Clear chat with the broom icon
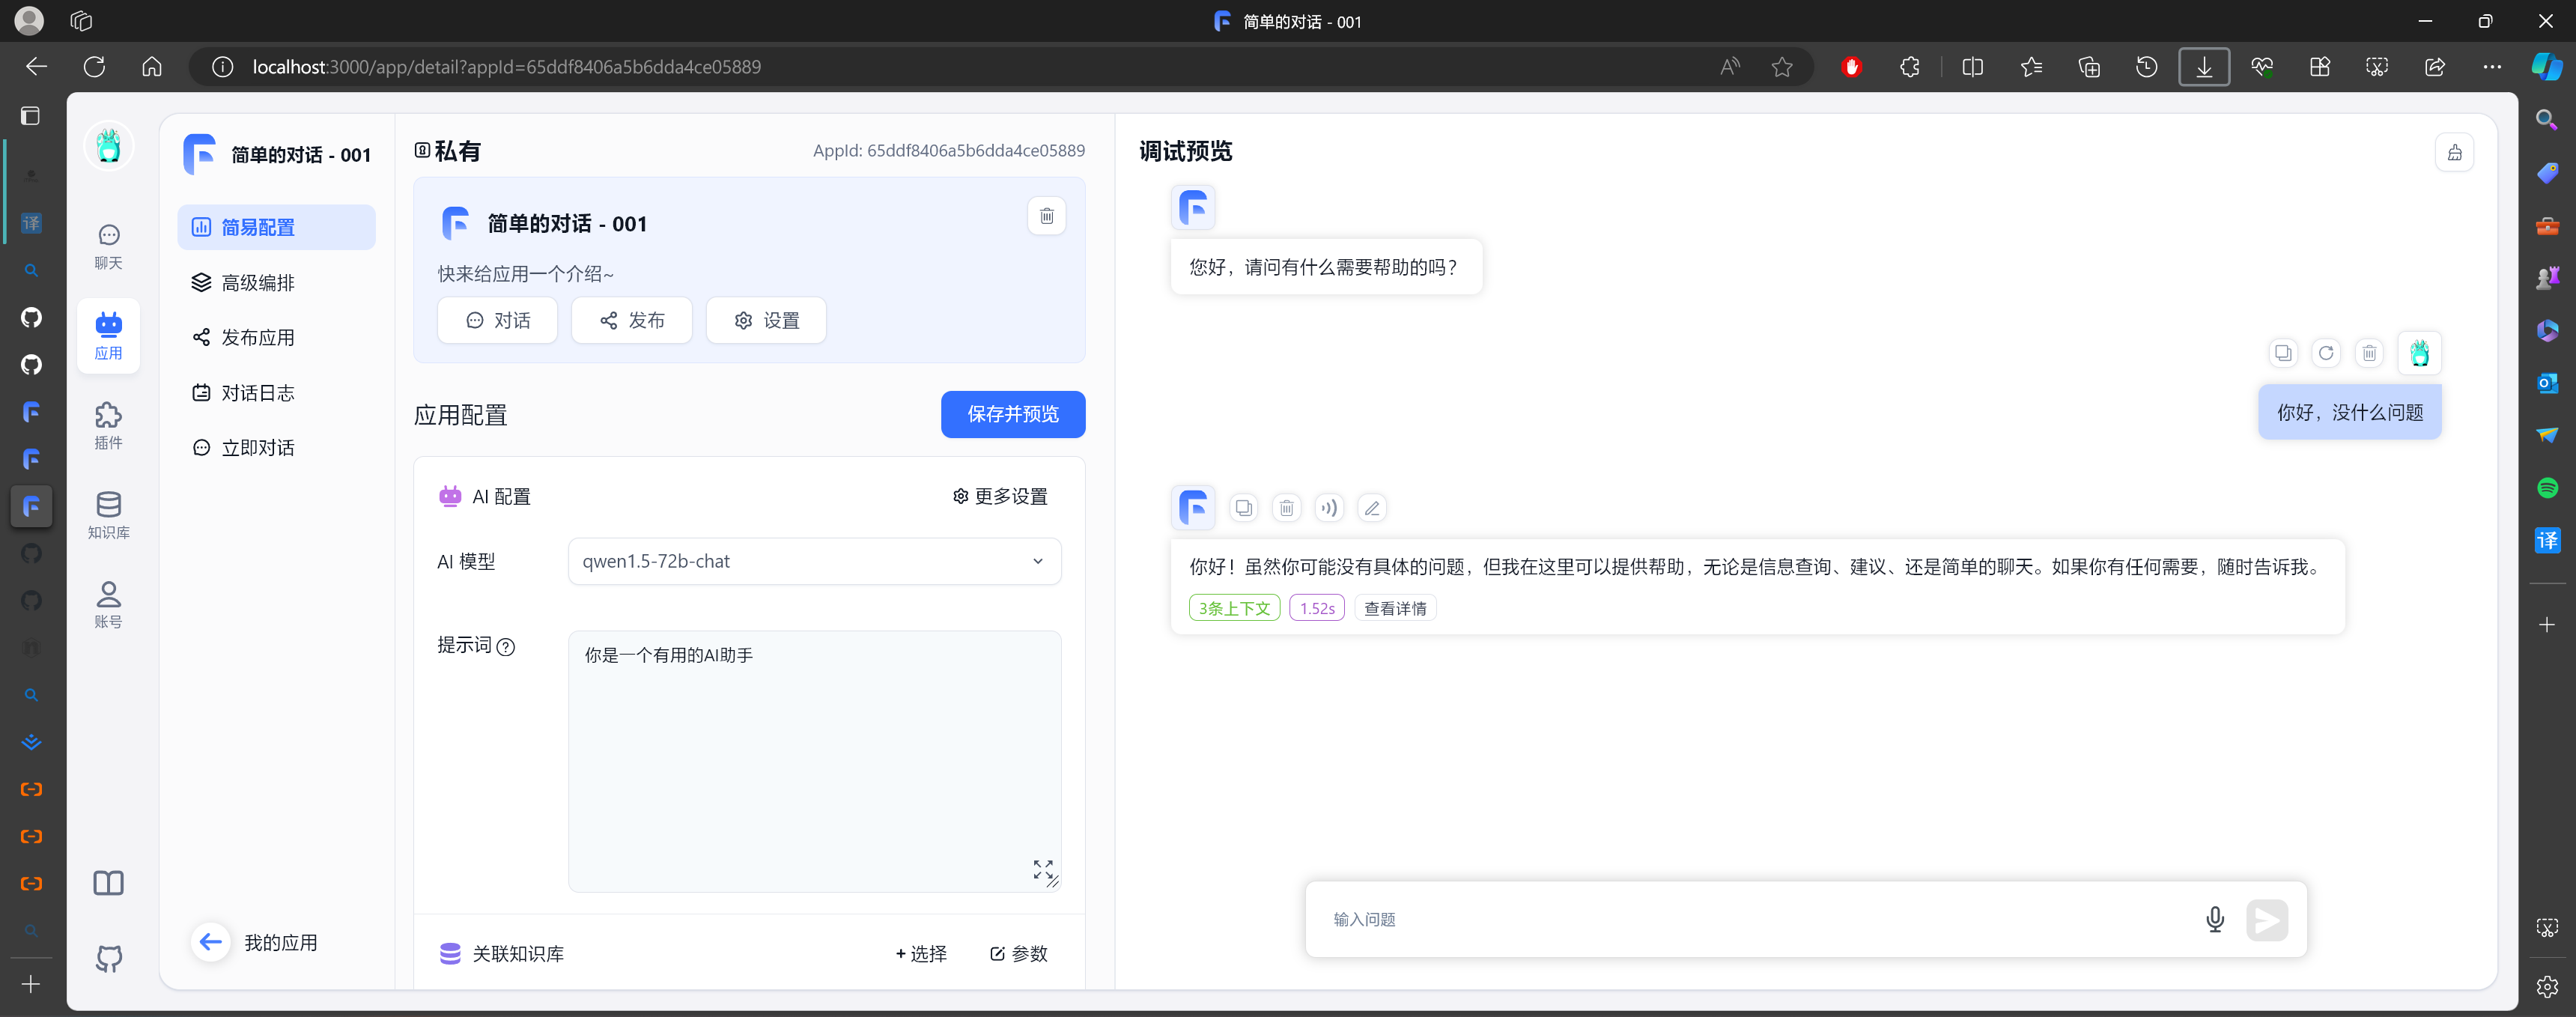2576x1017 pixels. [x=2454, y=153]
